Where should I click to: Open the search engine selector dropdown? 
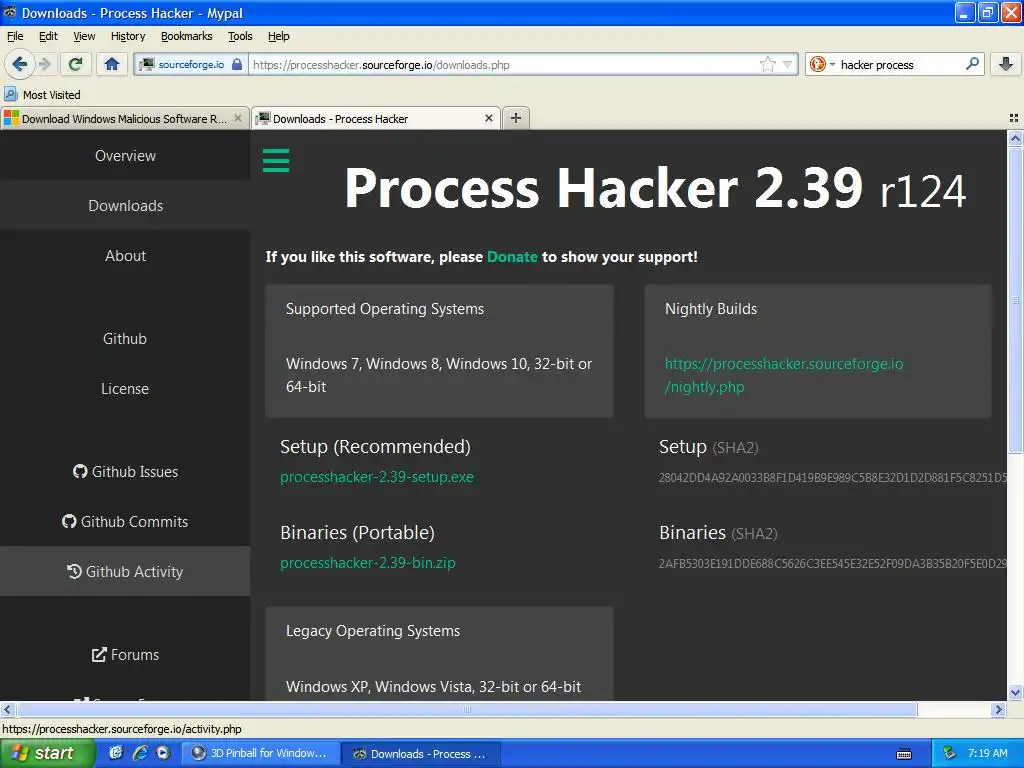822,64
